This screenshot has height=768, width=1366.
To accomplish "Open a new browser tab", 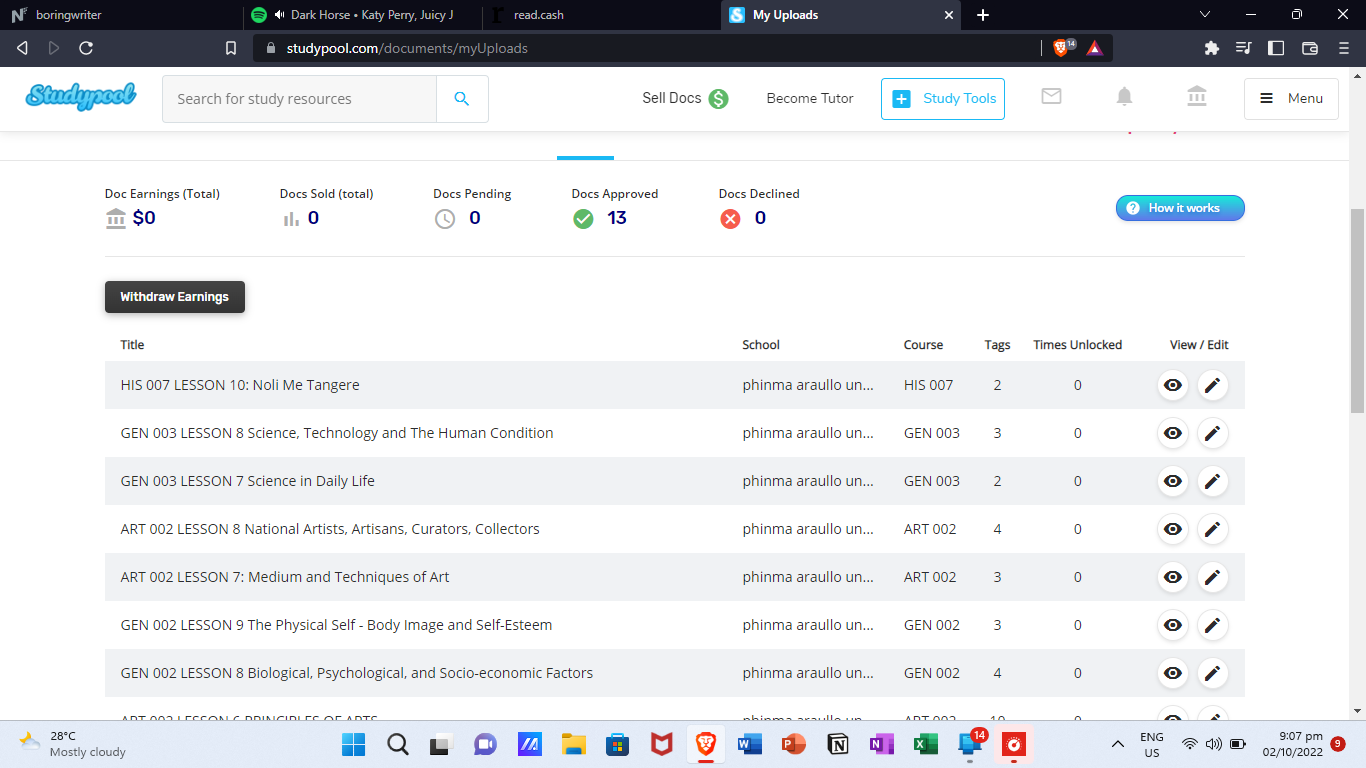I will coord(983,15).
